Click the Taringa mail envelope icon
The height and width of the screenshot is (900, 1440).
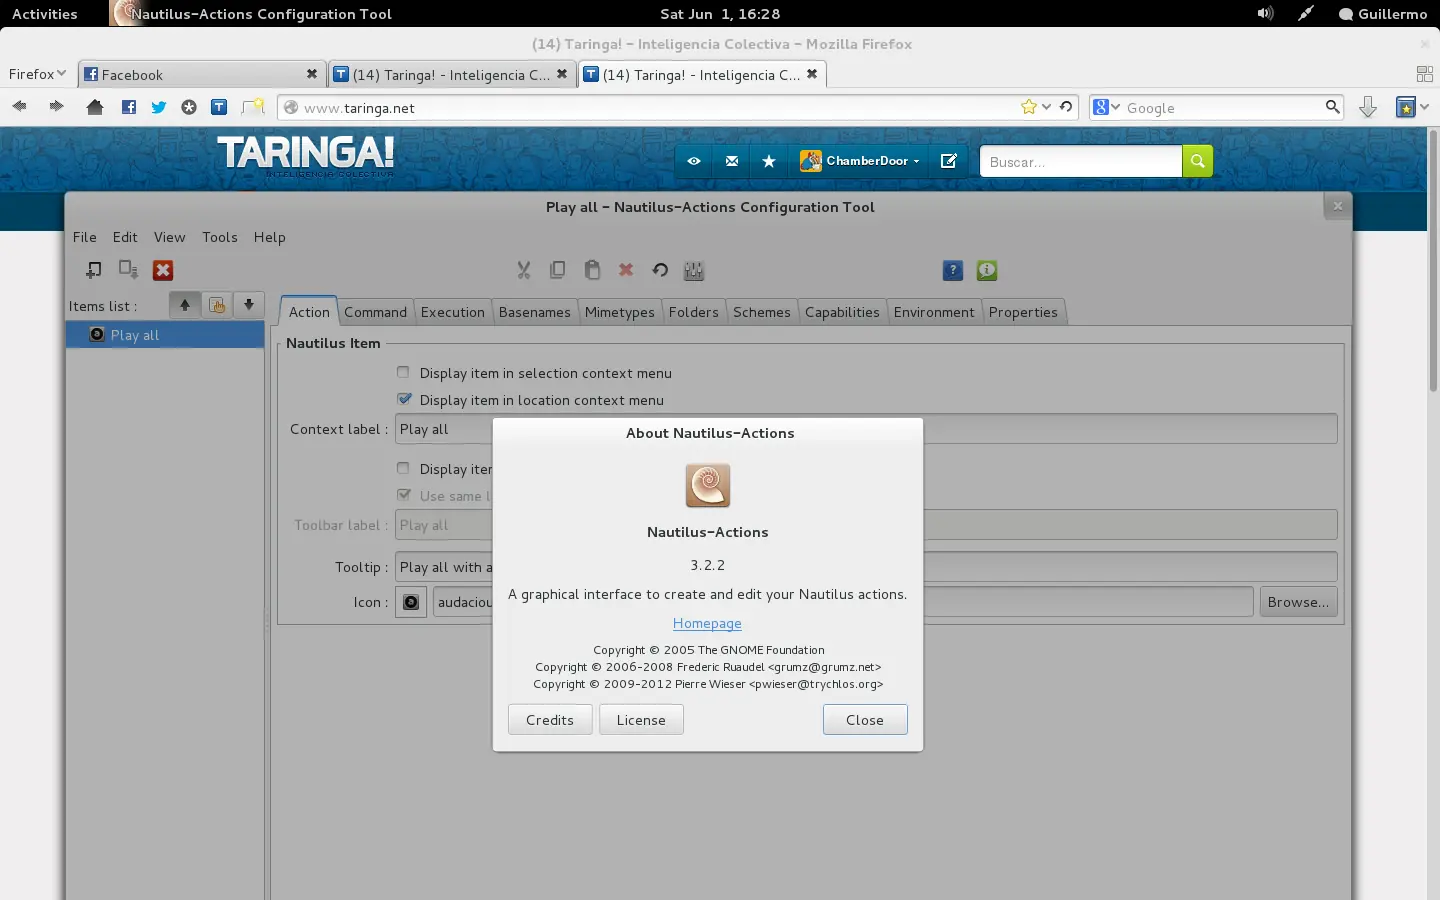click(732, 161)
